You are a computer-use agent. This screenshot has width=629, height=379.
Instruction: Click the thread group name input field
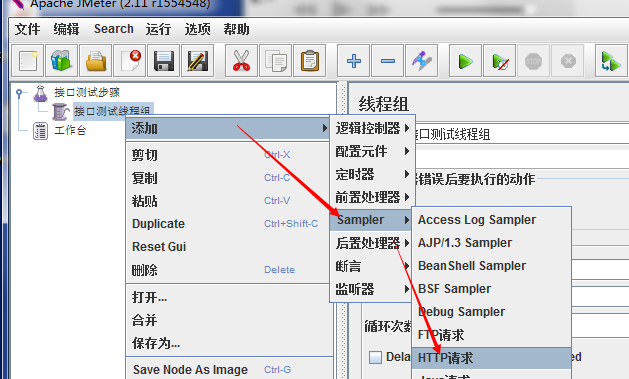point(521,134)
